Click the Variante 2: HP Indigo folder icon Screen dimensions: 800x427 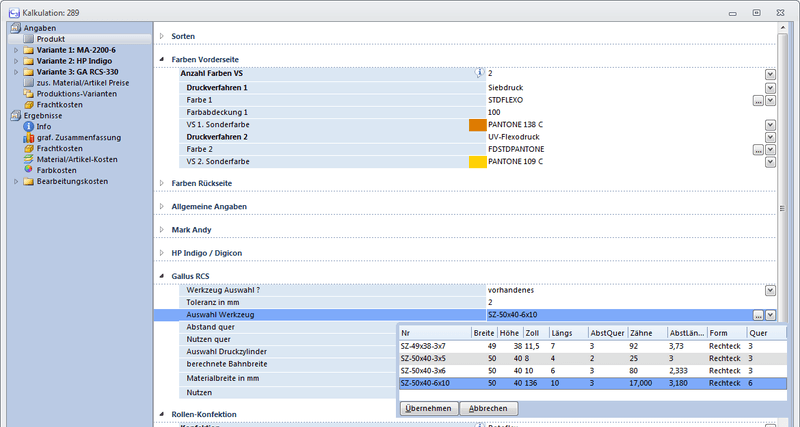click(x=29, y=61)
